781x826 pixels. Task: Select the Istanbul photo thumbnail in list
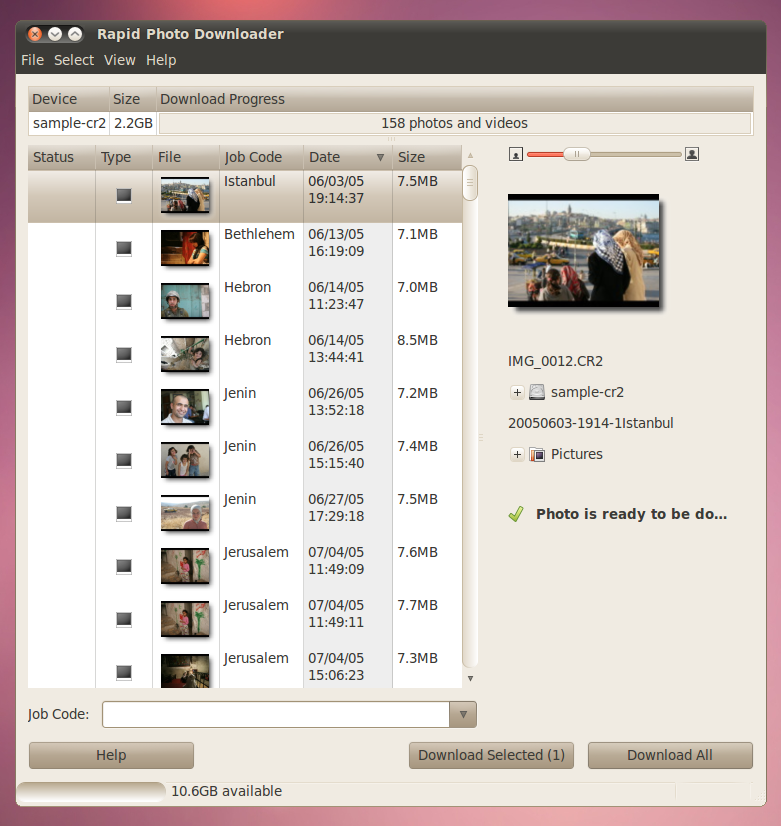tap(185, 195)
